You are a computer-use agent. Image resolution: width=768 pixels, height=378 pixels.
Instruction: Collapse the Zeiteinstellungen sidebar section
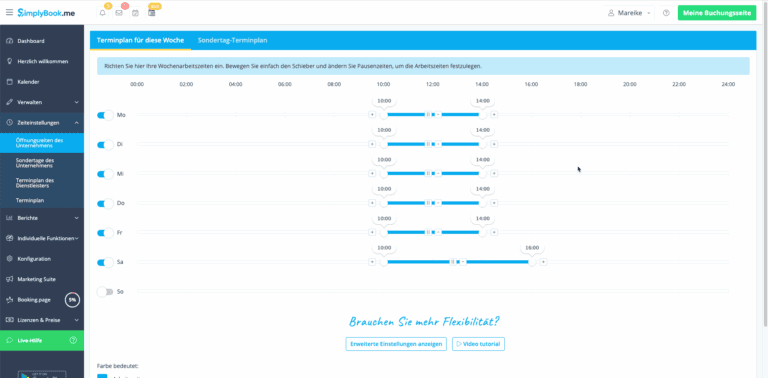click(42, 123)
